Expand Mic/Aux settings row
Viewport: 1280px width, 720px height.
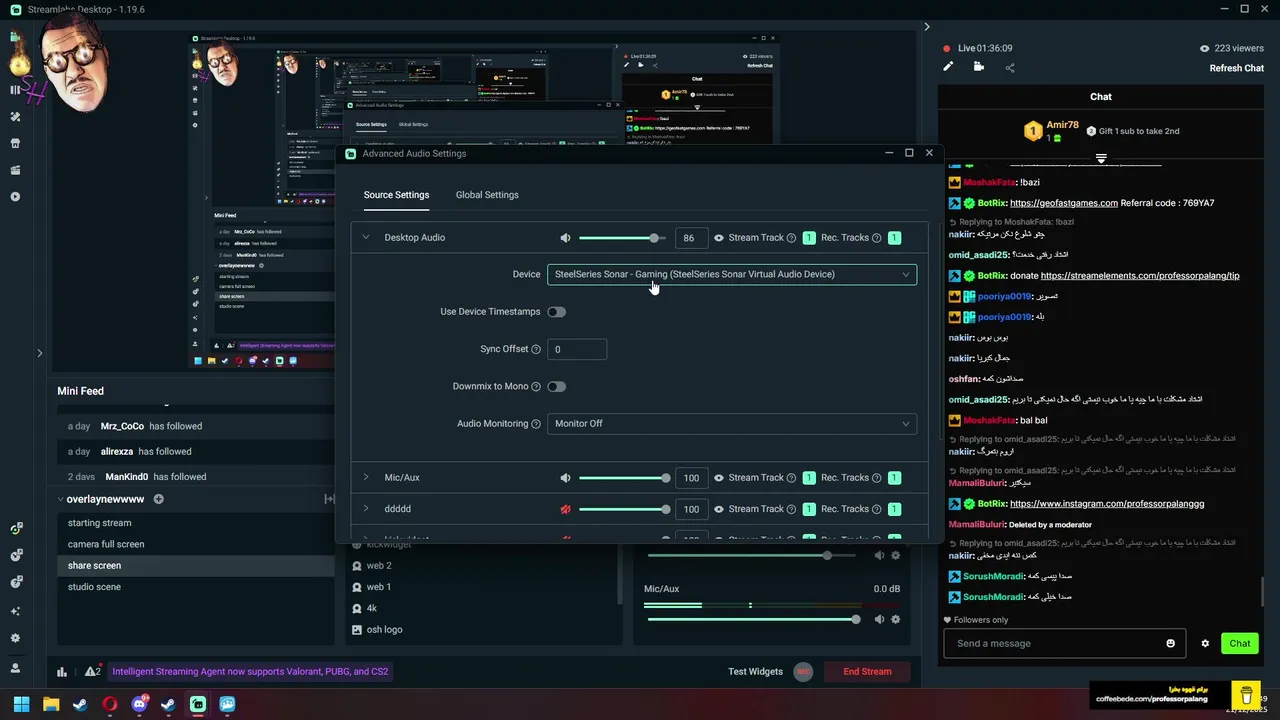pyautogui.click(x=366, y=478)
